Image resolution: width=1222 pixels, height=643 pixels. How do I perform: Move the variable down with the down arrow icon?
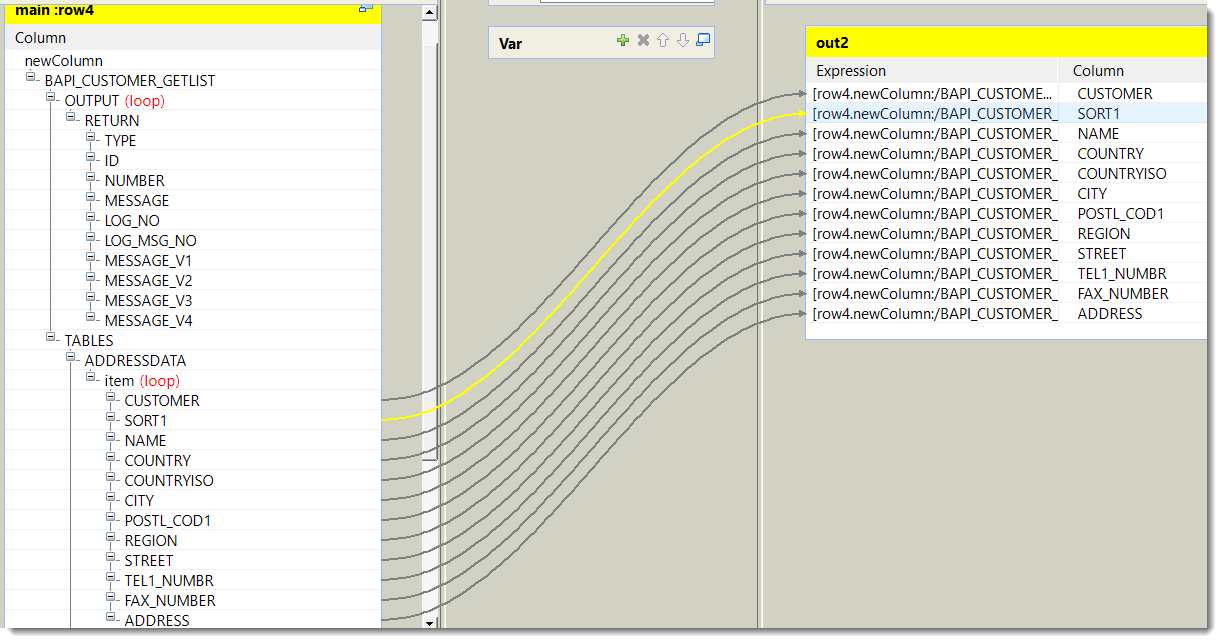pos(683,40)
